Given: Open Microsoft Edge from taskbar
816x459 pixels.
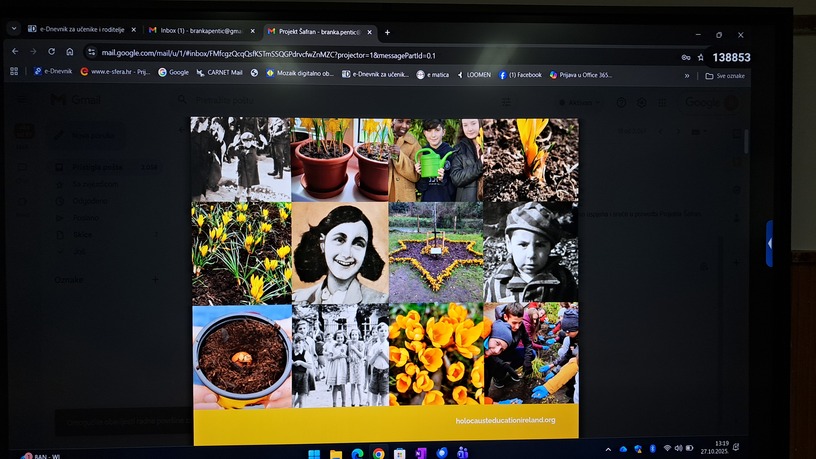Looking at the screenshot, I should point(358,454).
